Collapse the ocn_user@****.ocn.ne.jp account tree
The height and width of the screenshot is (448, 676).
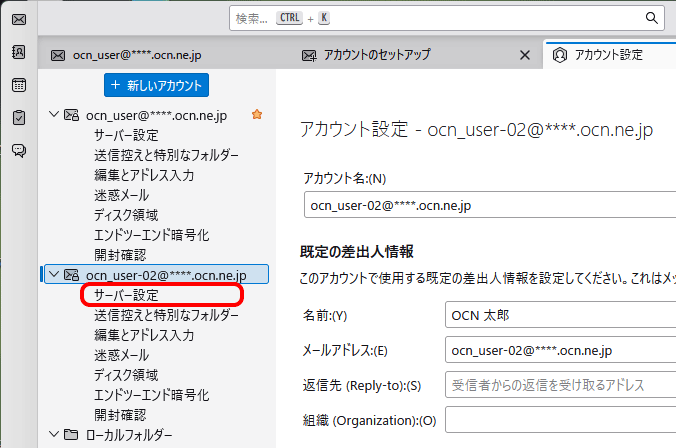(54, 115)
